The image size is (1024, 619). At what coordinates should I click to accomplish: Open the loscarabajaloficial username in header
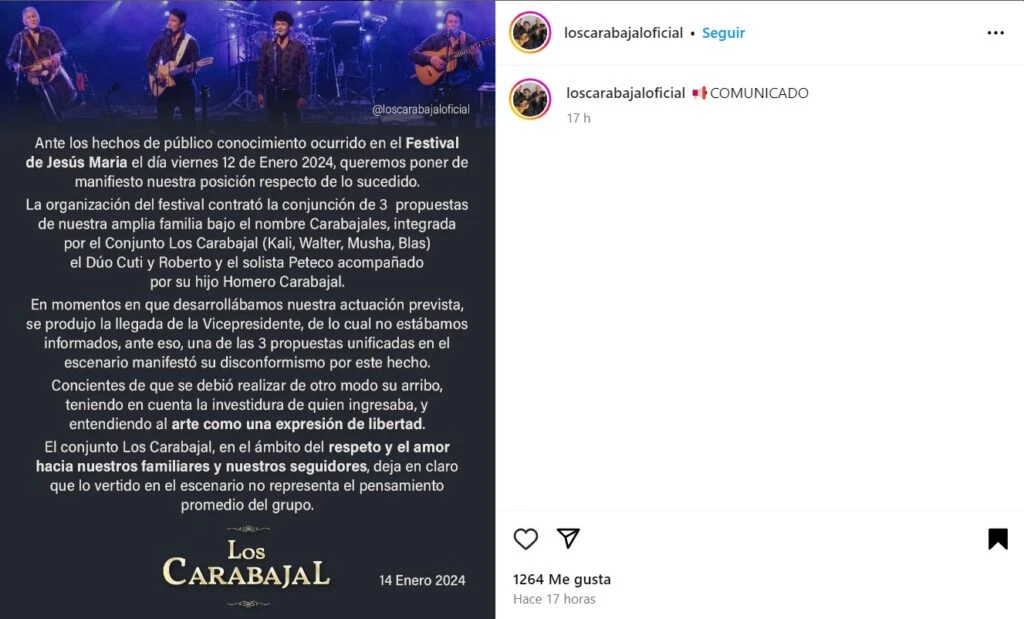coord(623,33)
